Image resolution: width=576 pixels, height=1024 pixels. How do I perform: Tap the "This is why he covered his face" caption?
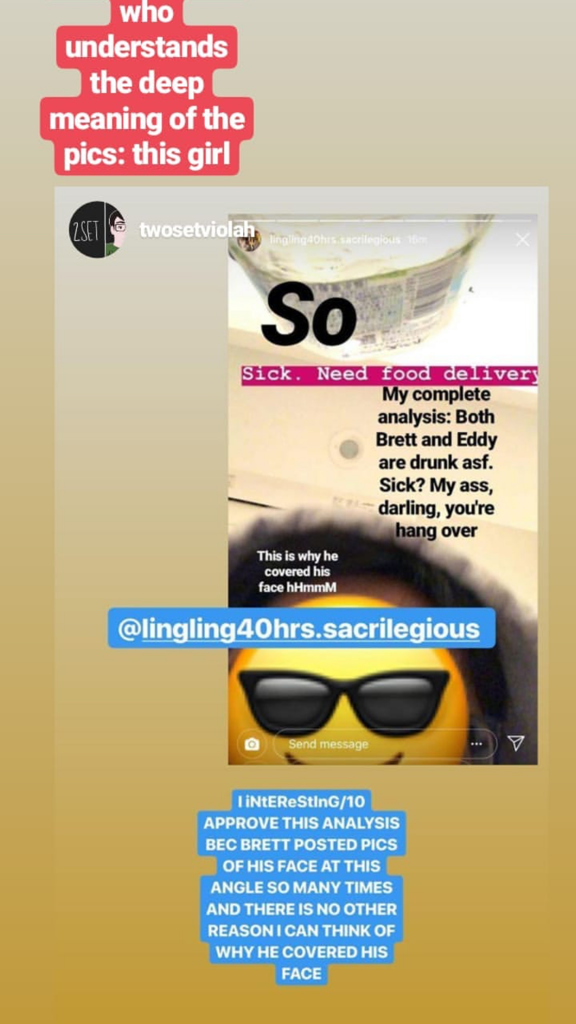coord(297,572)
